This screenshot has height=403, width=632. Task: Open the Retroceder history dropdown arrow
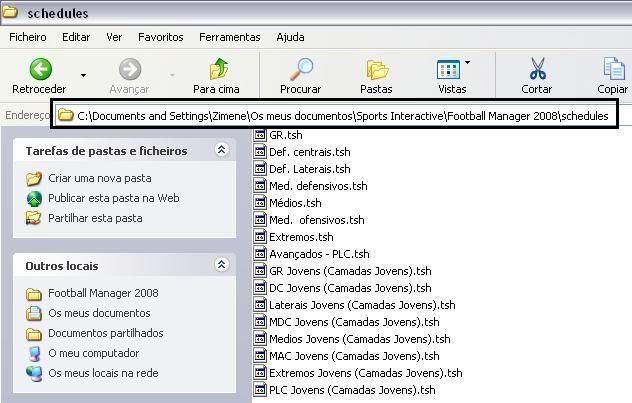[83, 75]
